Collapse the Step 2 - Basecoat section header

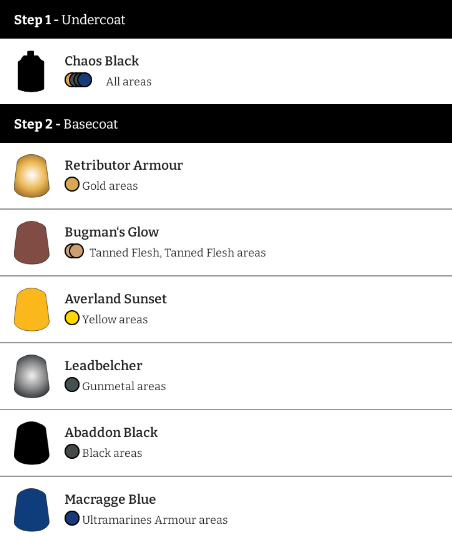click(x=226, y=124)
